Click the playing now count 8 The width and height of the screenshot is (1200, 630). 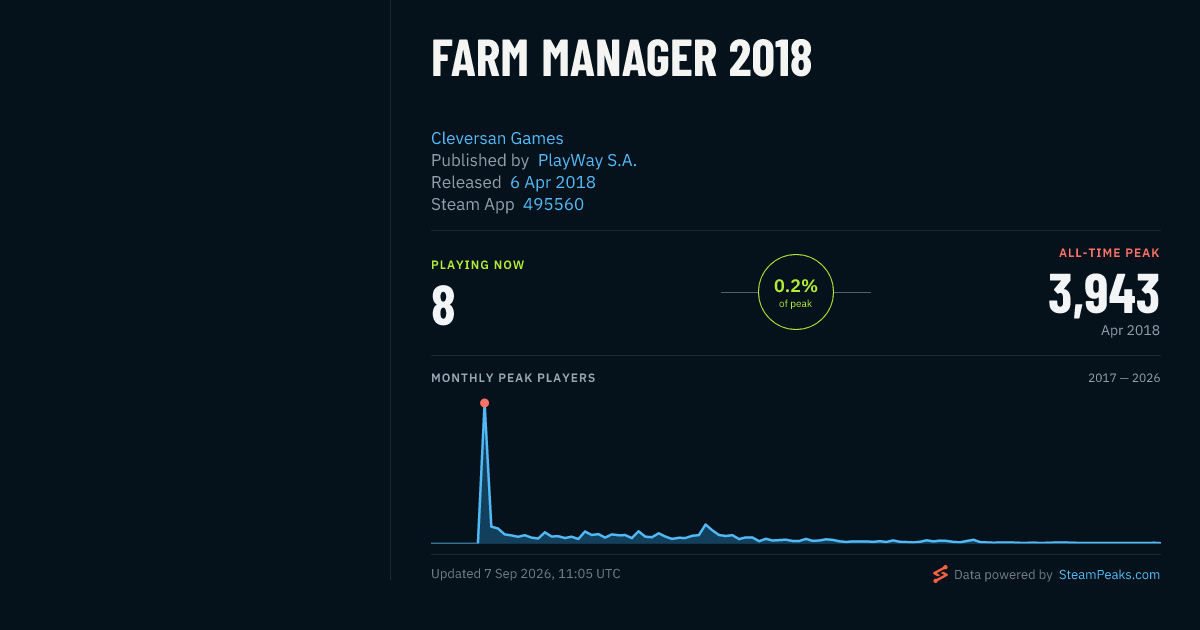[443, 307]
